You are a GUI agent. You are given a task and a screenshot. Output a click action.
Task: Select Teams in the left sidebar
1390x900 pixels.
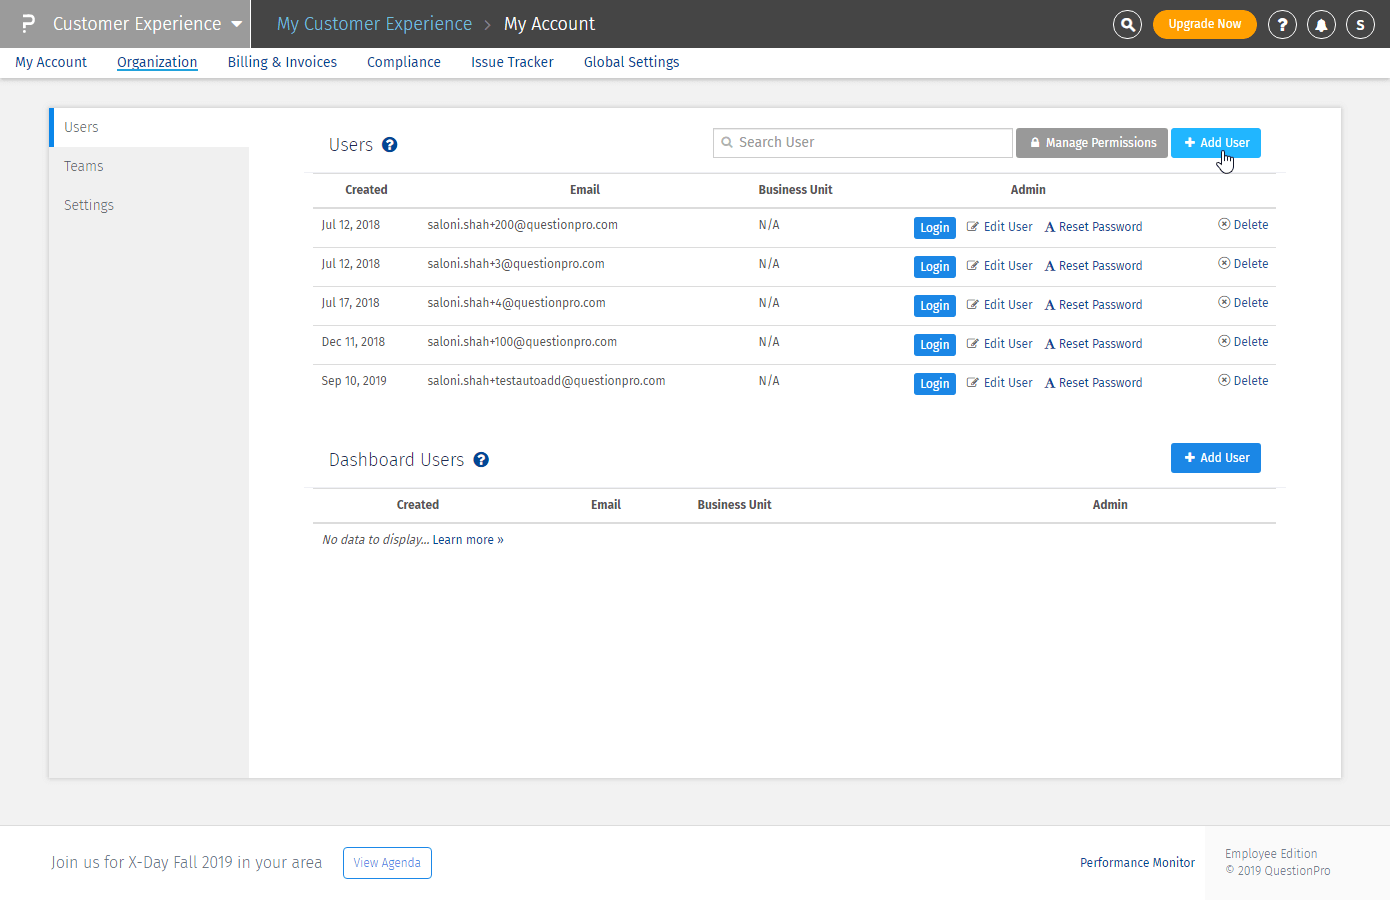click(x=84, y=166)
